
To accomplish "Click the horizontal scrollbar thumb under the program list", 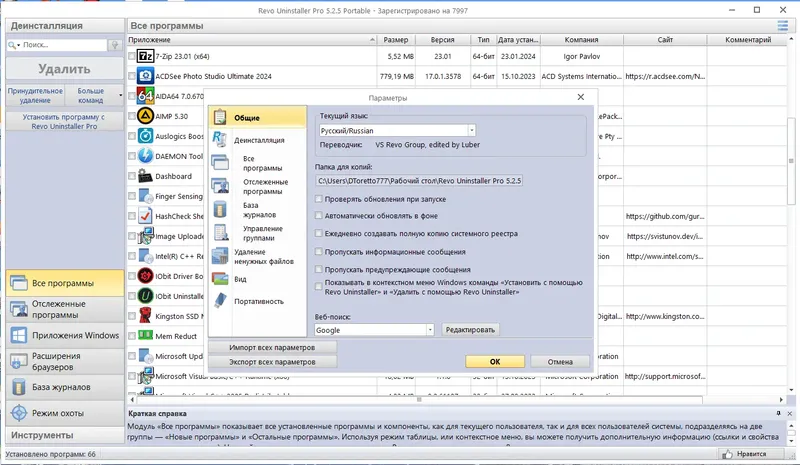I will click(x=419, y=400).
